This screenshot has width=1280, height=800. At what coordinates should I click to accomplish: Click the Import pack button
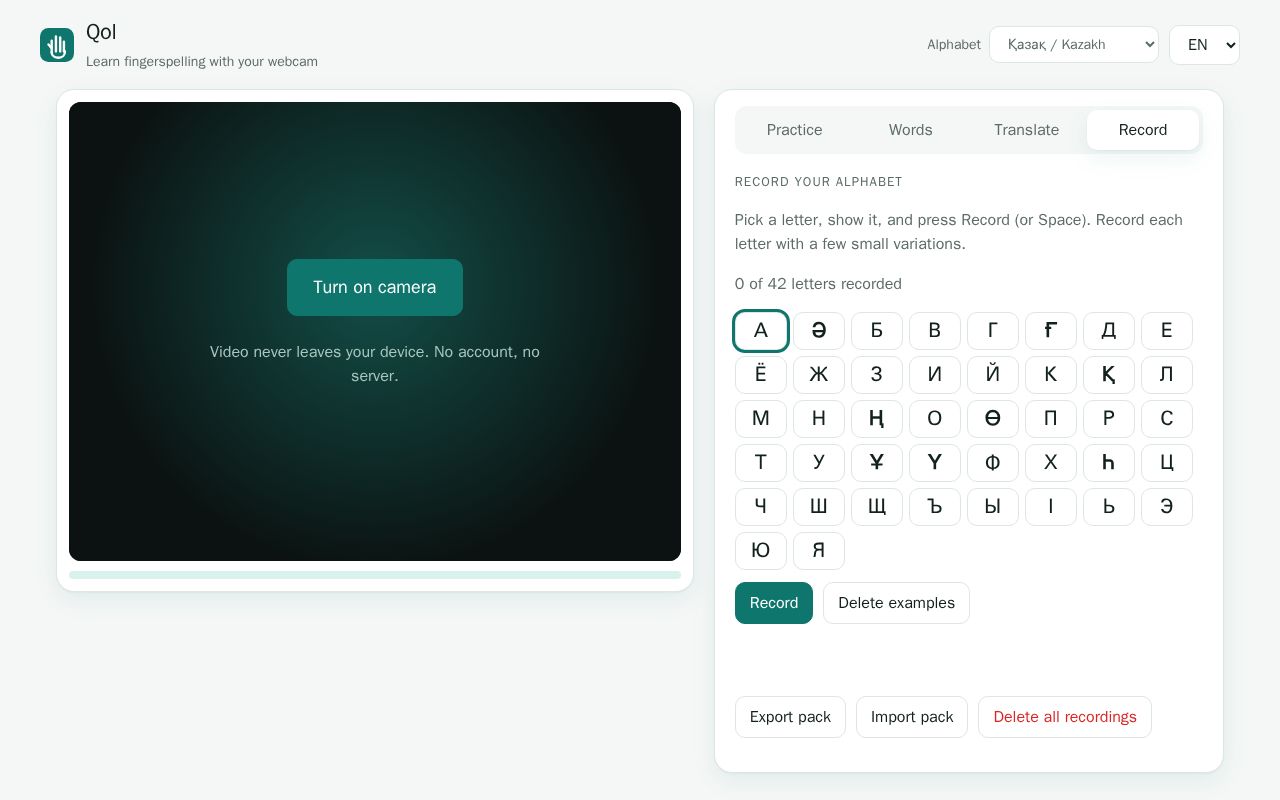pyautogui.click(x=912, y=717)
